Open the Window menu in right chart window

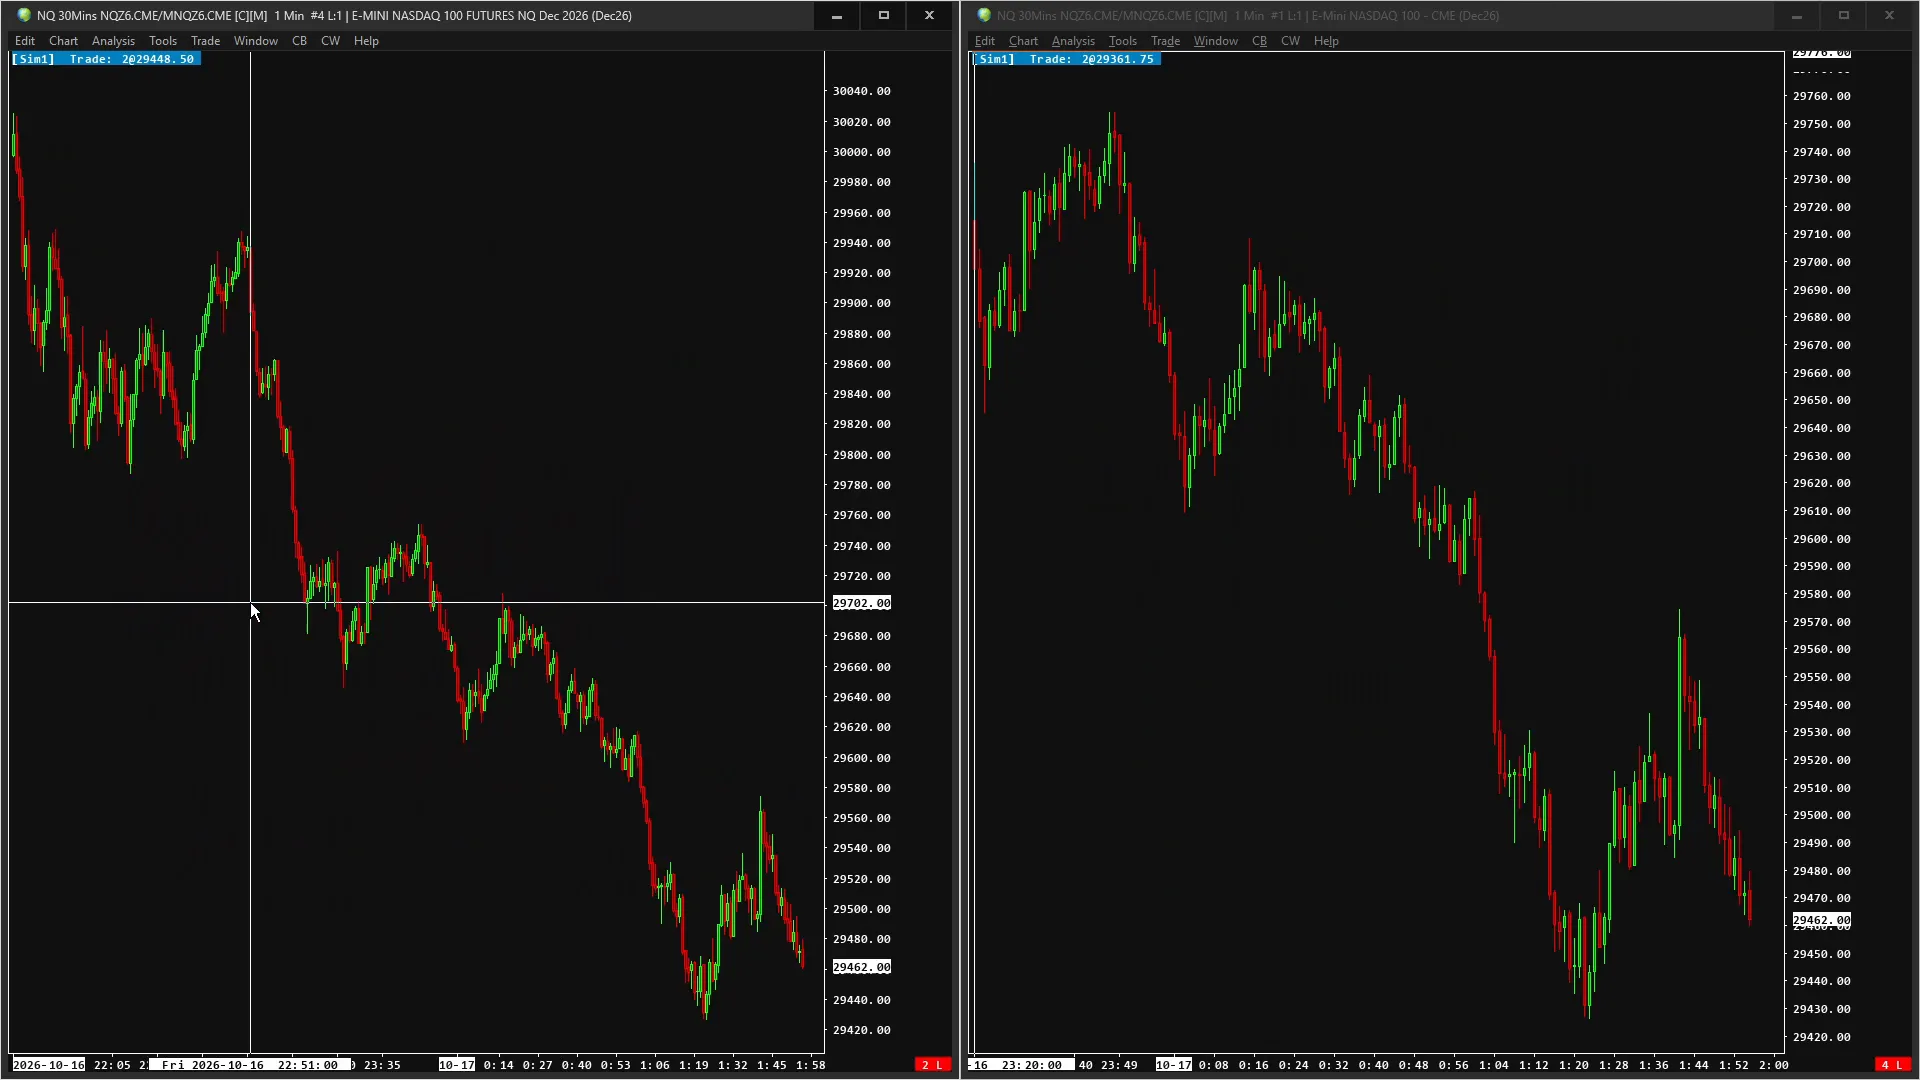(1215, 41)
